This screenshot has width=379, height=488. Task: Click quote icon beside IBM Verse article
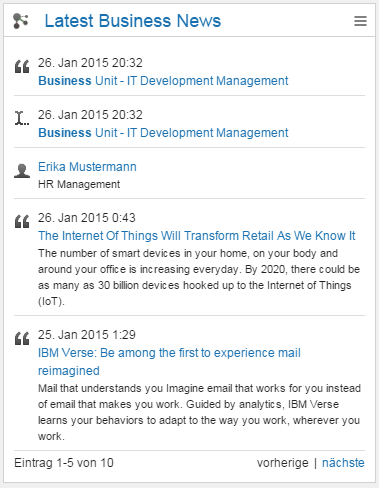(x=22, y=338)
